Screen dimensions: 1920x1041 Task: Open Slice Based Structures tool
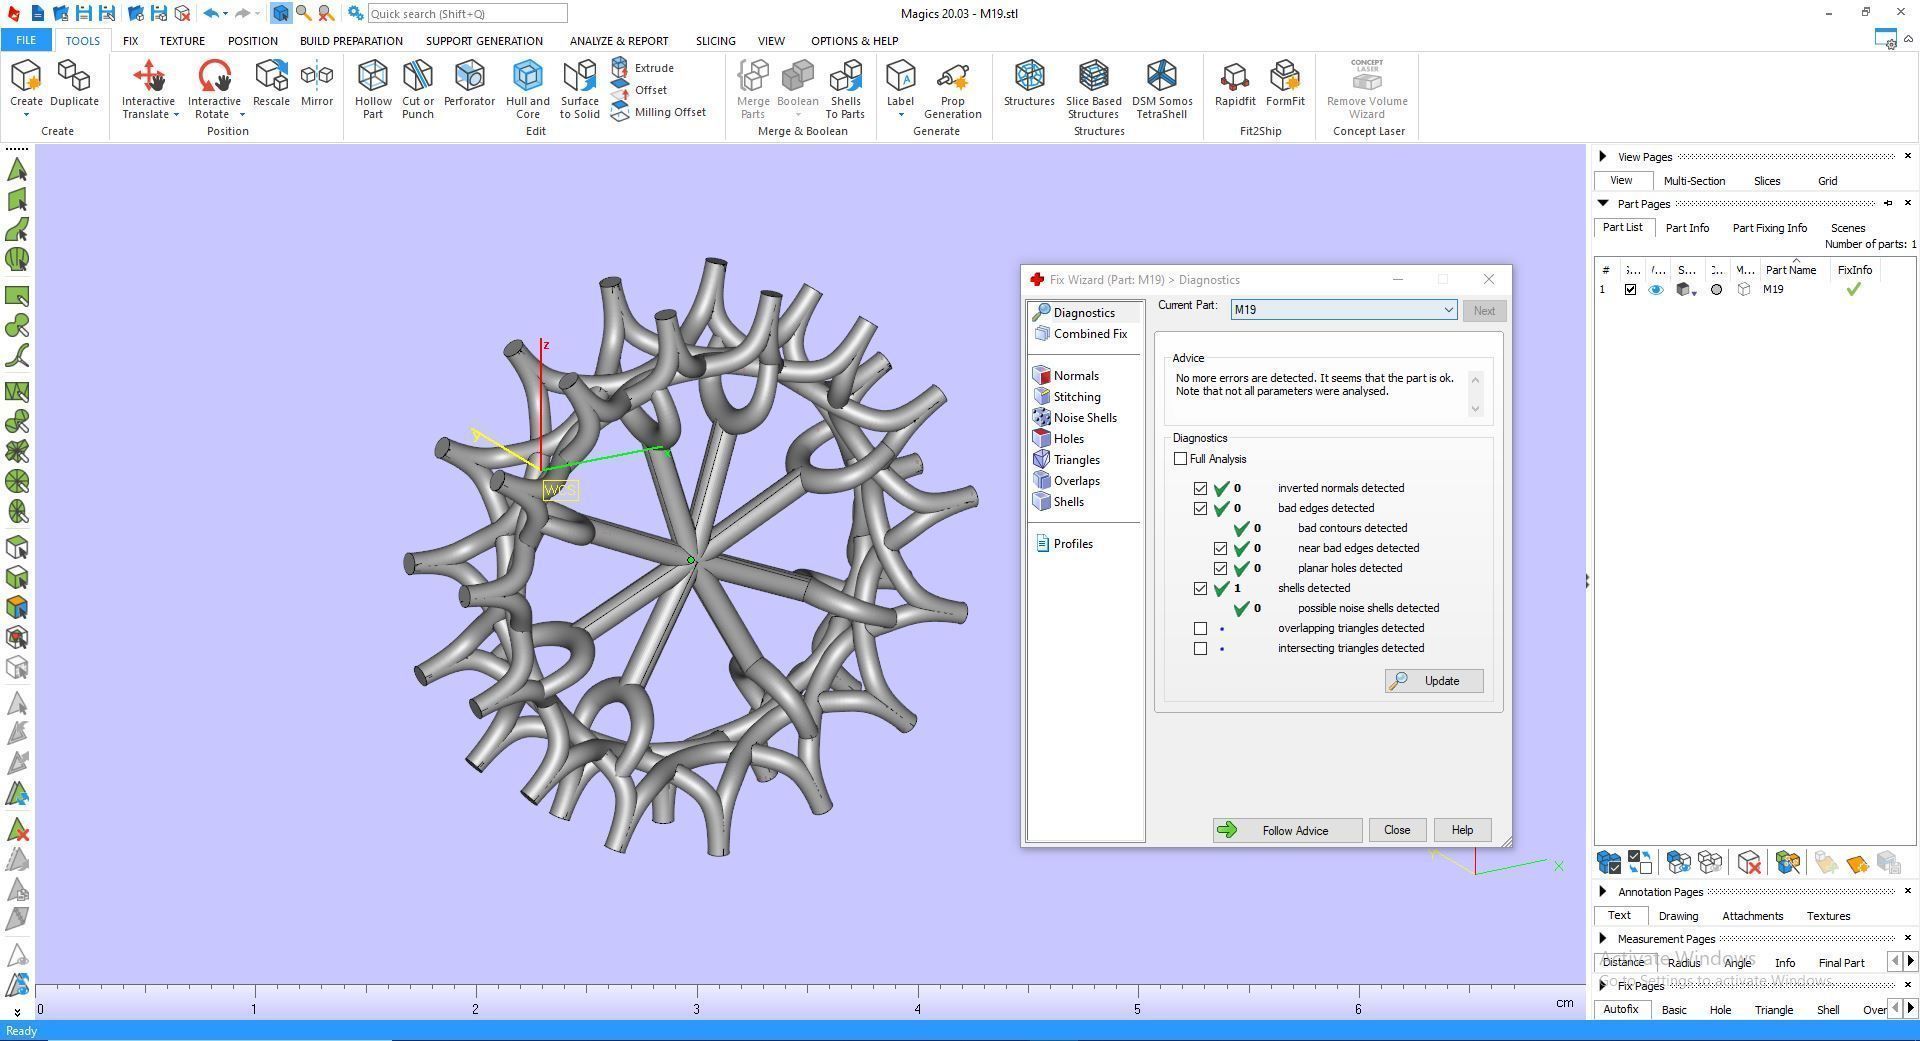[1093, 88]
